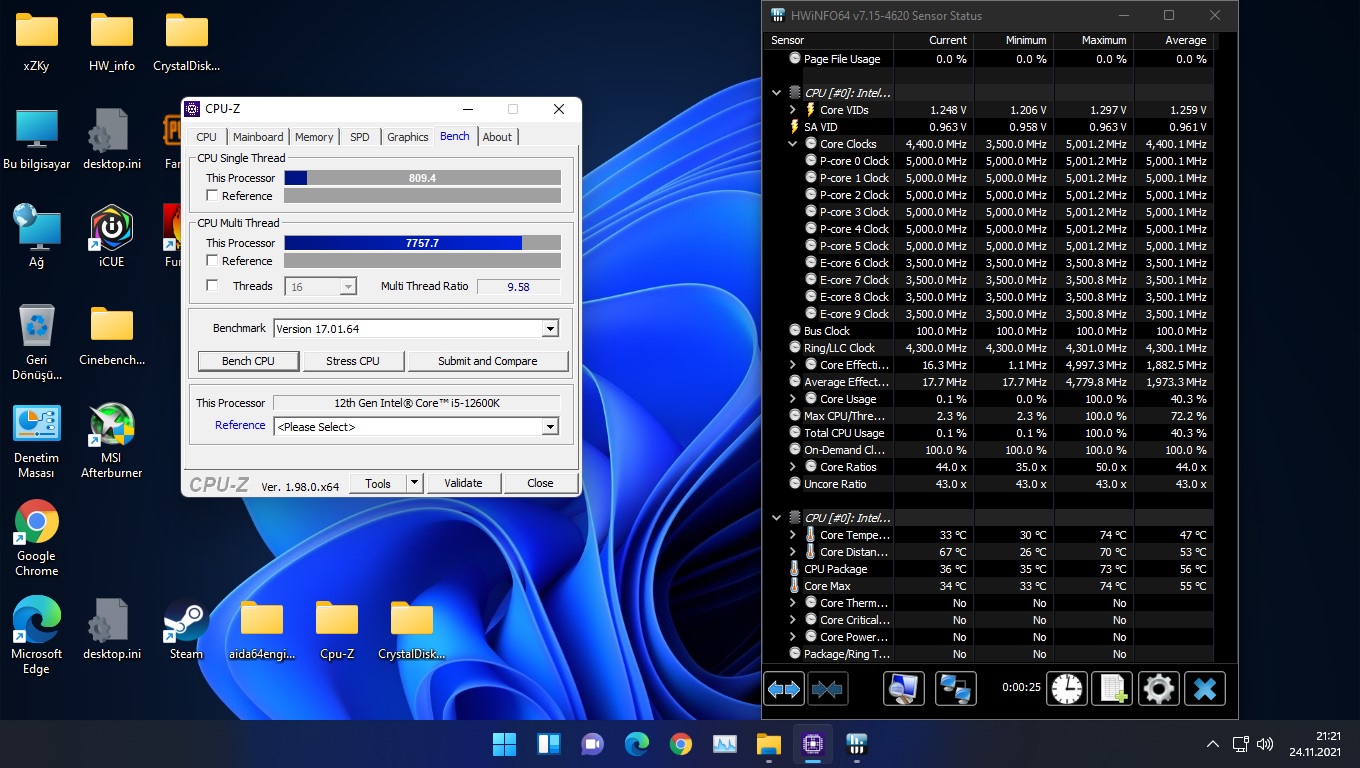1360x768 pixels.
Task: Select Uncore Ratio sensor row
Action: coord(987,484)
